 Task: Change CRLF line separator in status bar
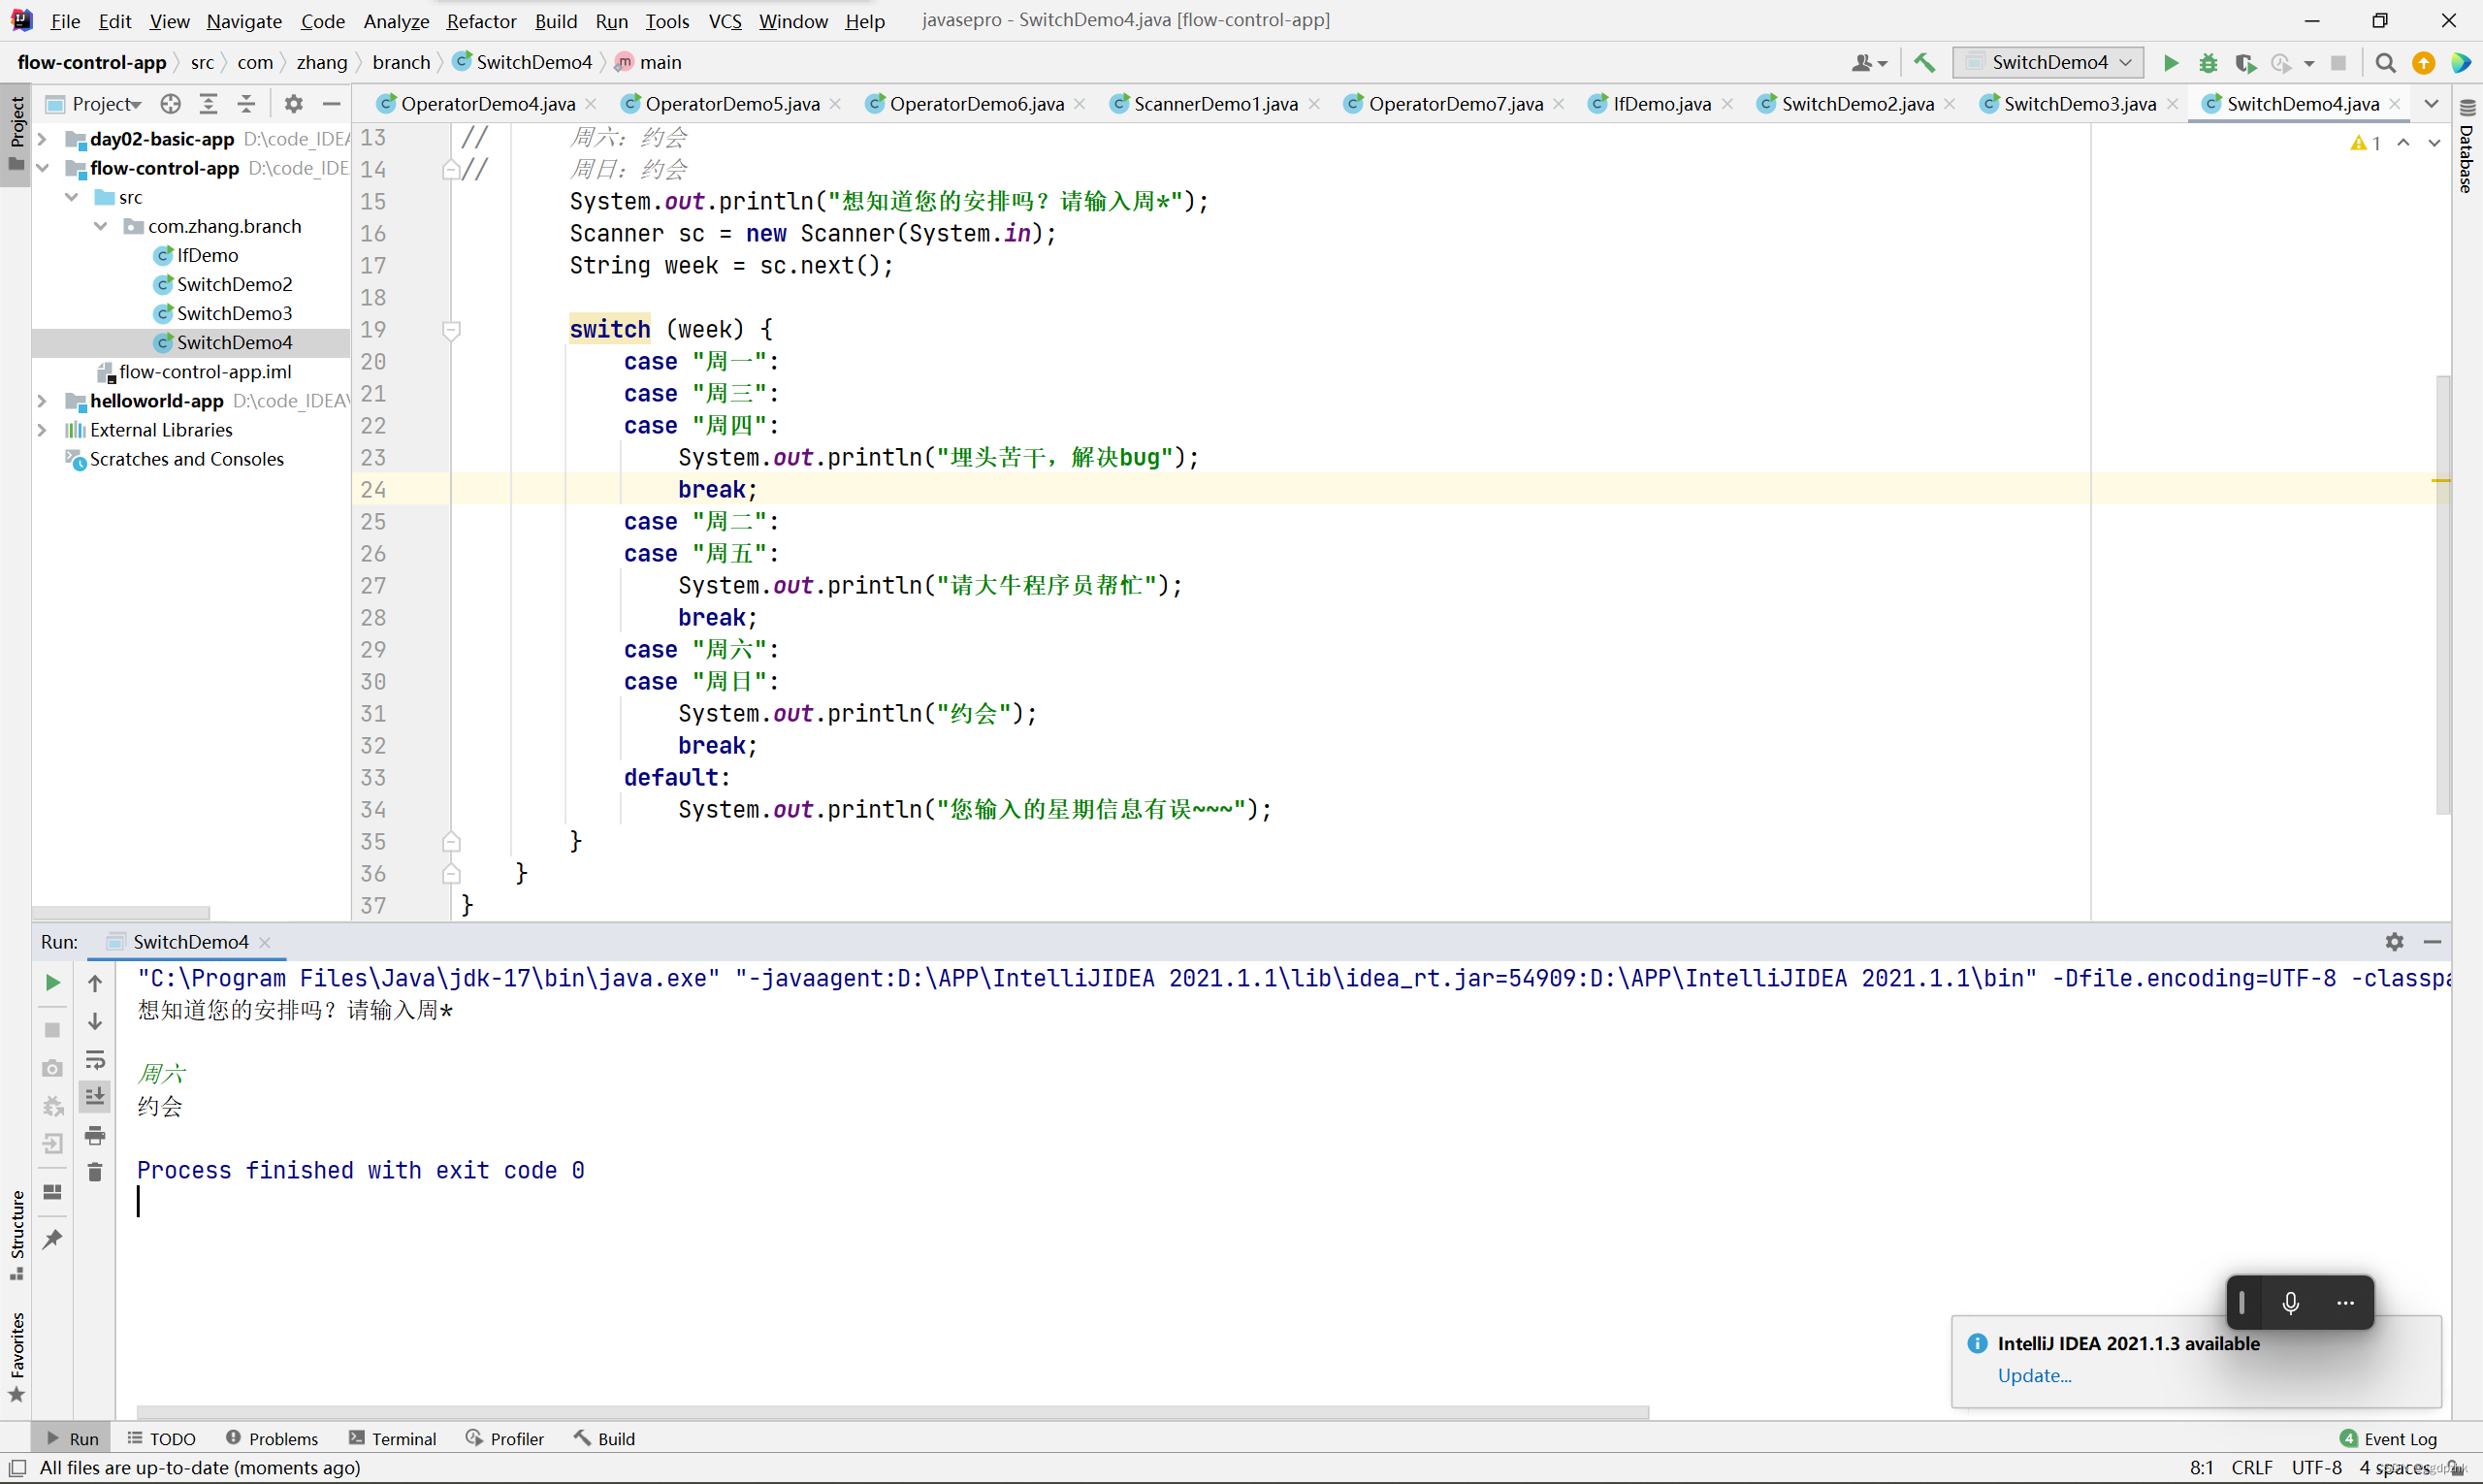(2251, 1467)
